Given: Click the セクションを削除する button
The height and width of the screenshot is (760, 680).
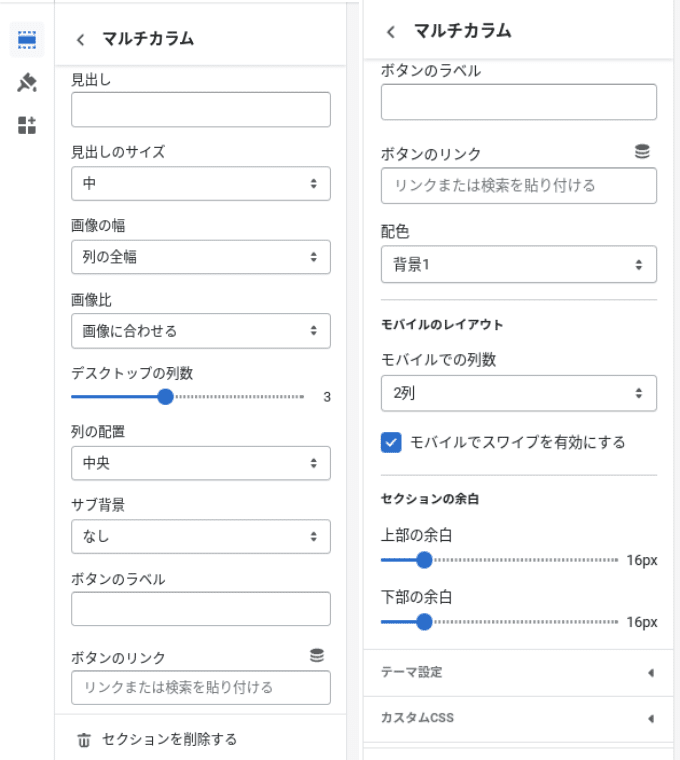Looking at the screenshot, I should click(157, 740).
